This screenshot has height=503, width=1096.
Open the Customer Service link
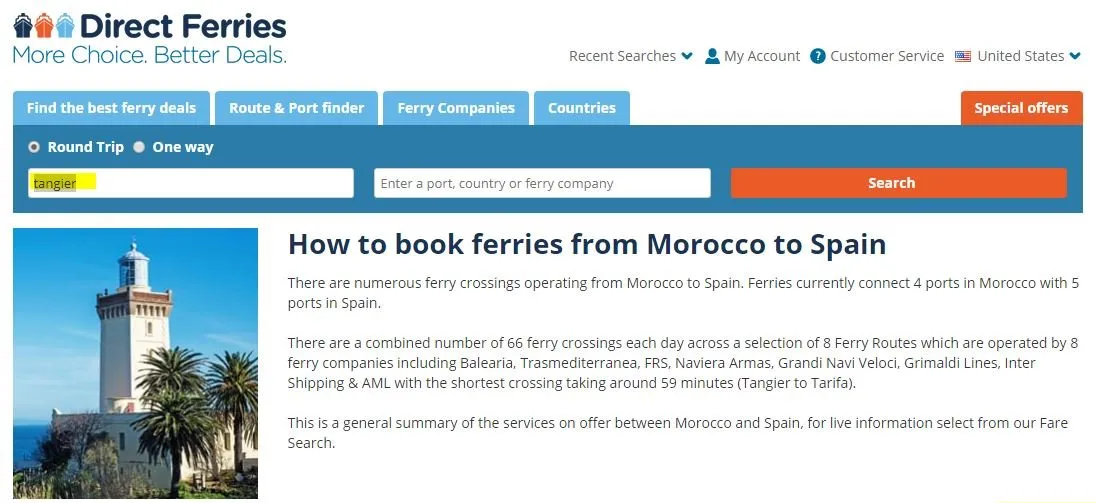(887, 56)
